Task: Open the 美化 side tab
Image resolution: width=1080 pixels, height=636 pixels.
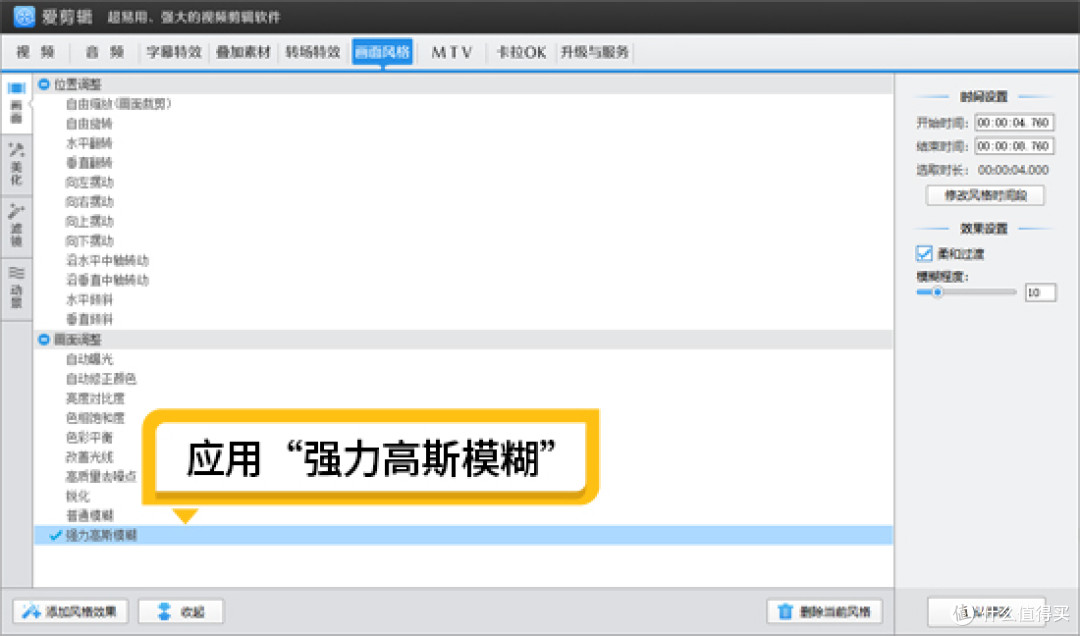Action: pyautogui.click(x=17, y=165)
